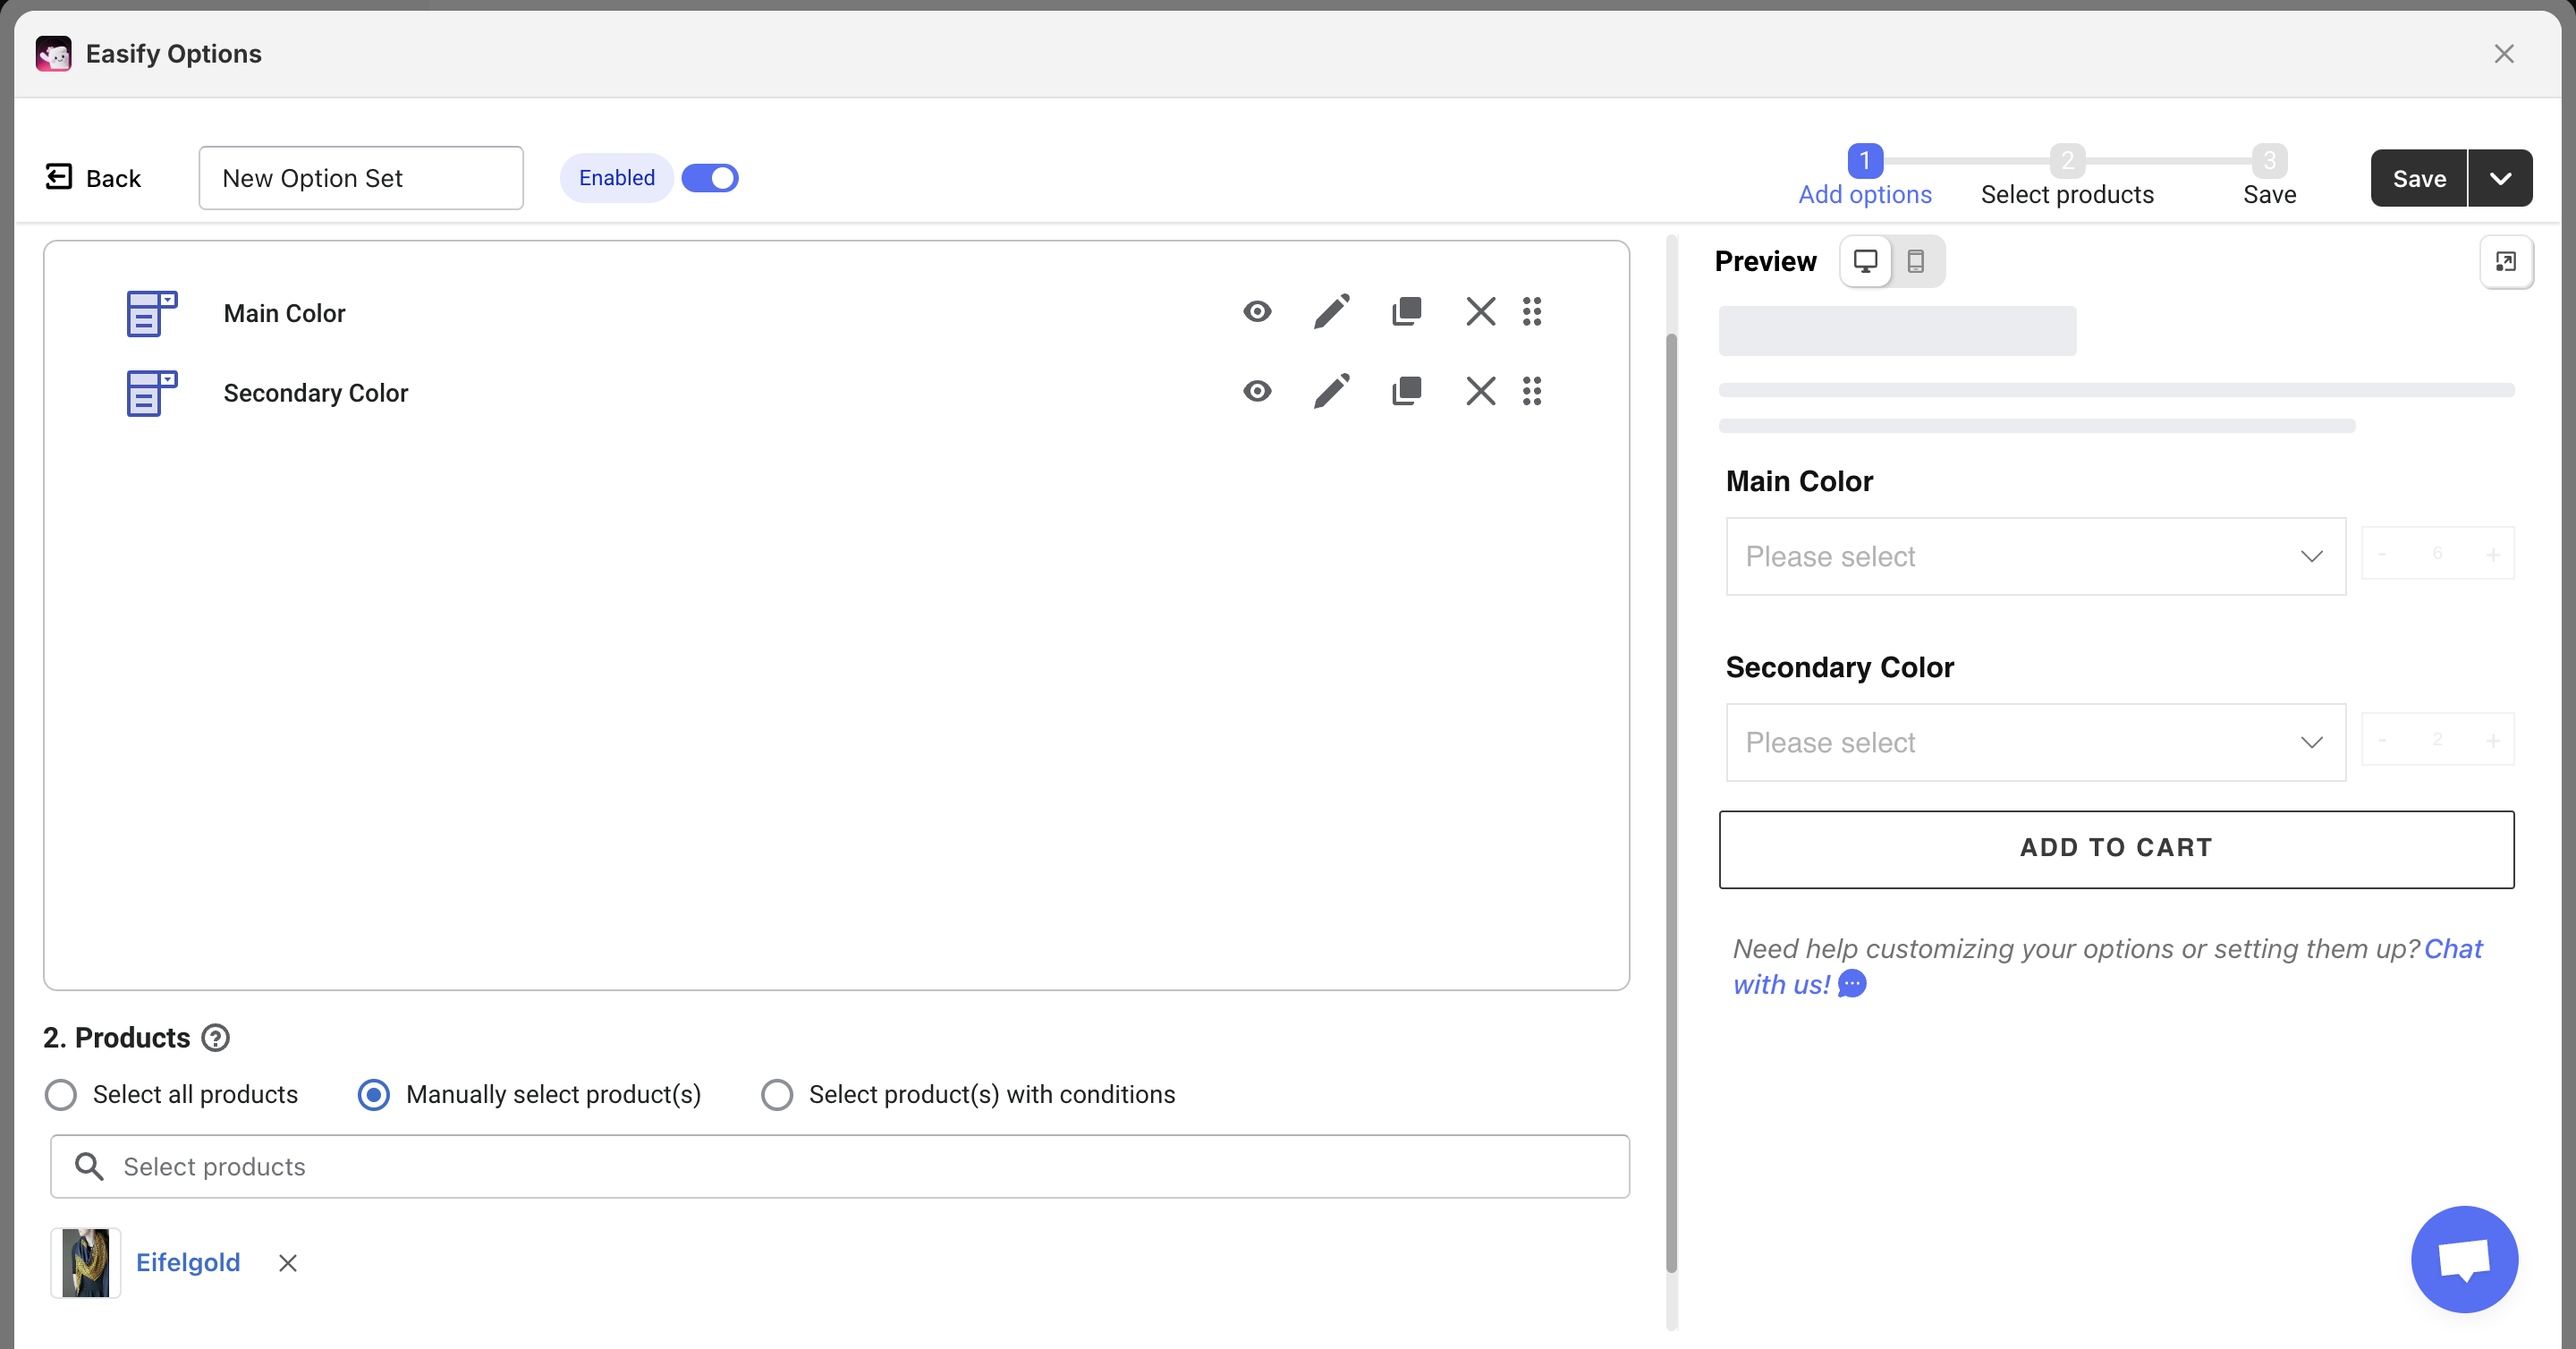Toggle the Enabled switch off
Viewport: 2576px width, 1349px height.
coord(709,178)
